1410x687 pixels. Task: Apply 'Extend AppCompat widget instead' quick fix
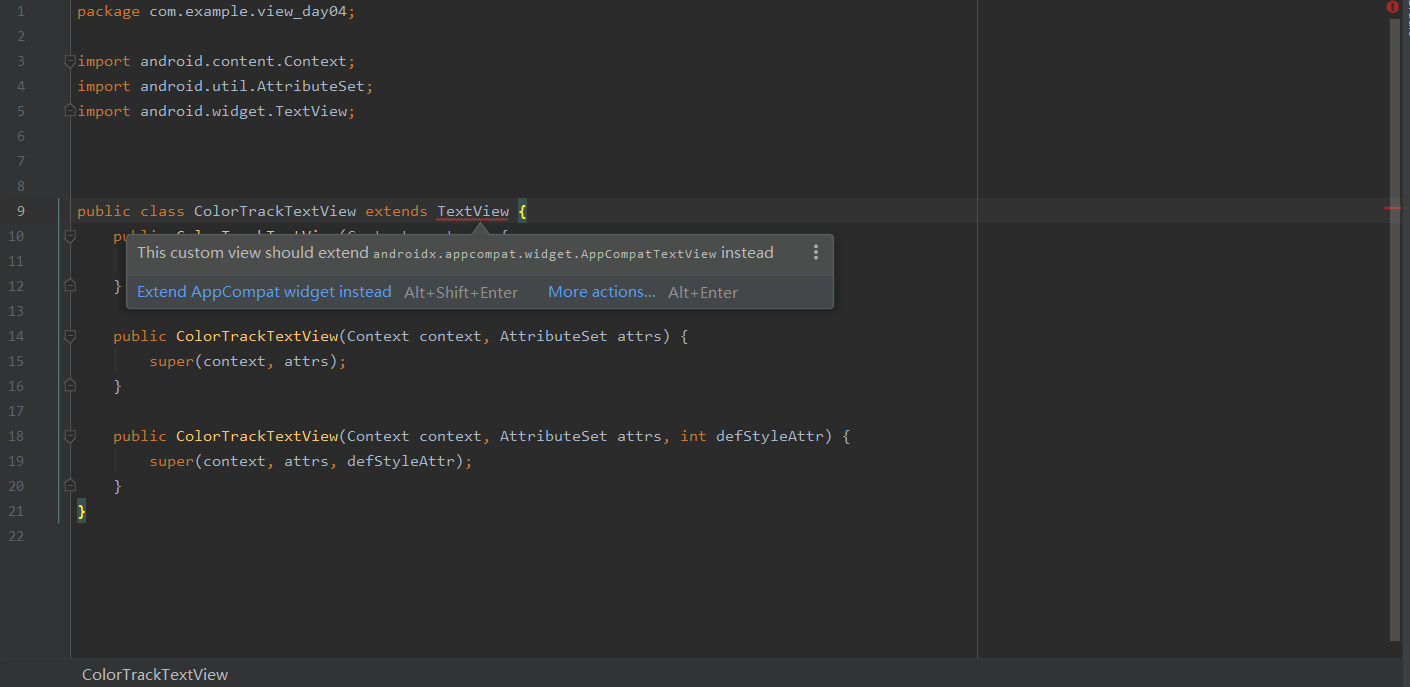(x=264, y=292)
